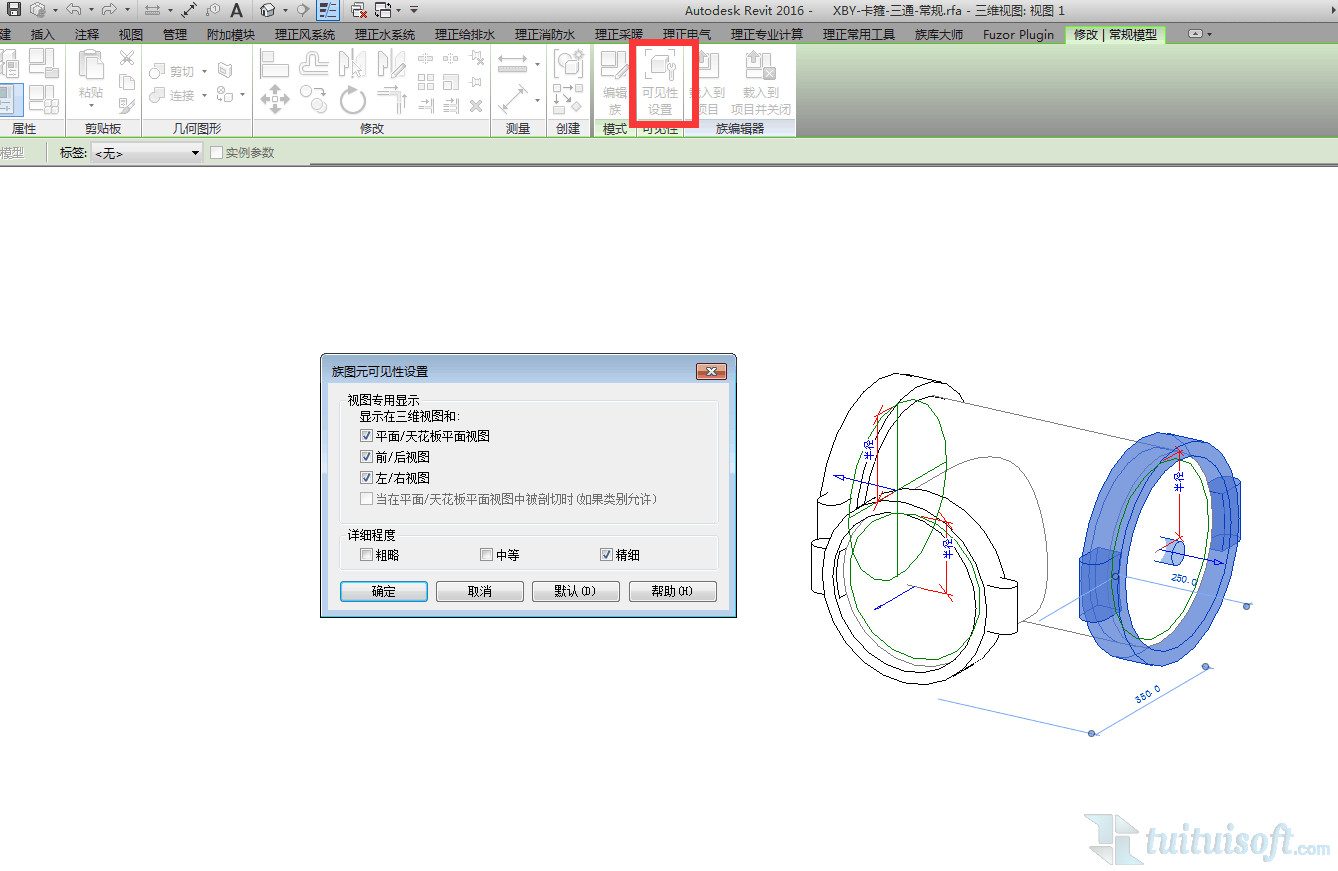This screenshot has width=1338, height=871.
Task: Open the default 3D view house icon
Action: (268, 10)
